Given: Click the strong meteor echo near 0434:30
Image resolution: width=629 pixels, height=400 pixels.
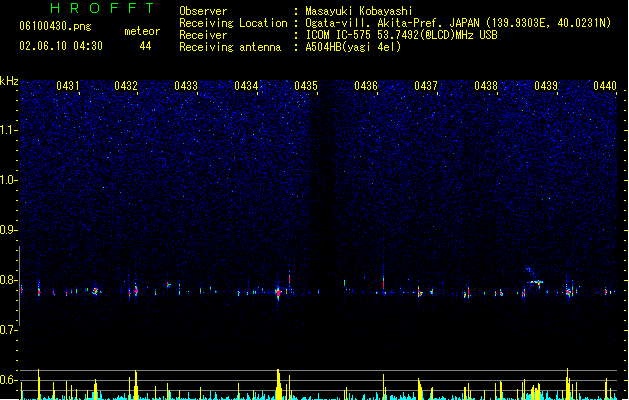Looking at the screenshot, I should point(278,292).
